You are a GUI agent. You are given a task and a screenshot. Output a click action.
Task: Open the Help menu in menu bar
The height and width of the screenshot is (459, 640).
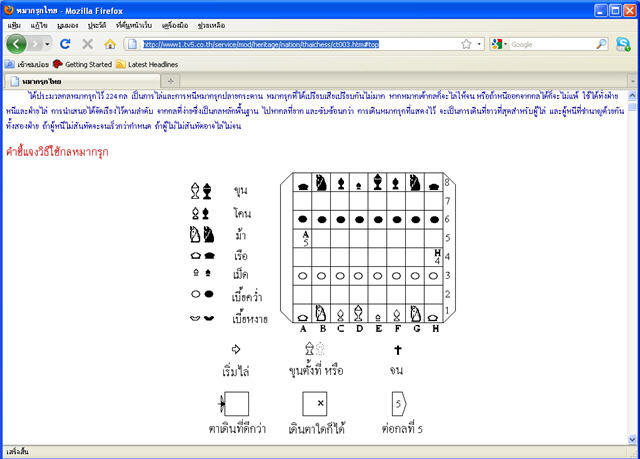[x=211, y=25]
